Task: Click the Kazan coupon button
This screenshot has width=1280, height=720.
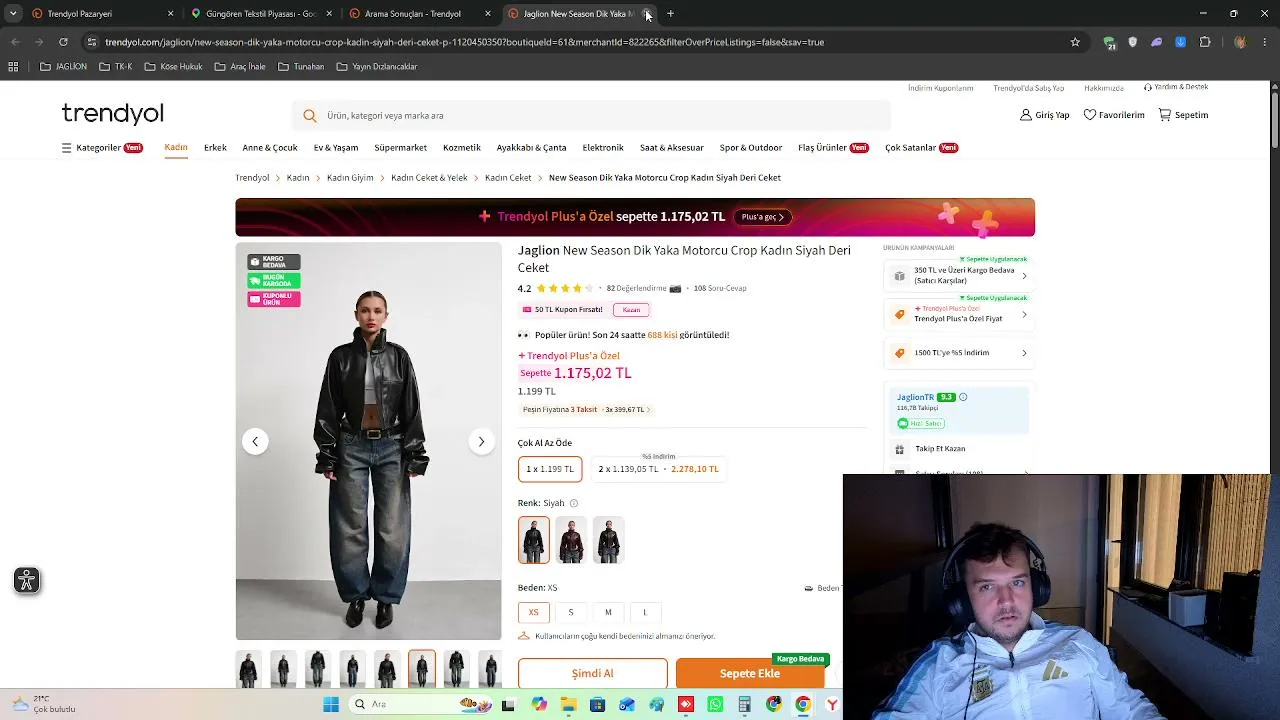Action: (631, 310)
